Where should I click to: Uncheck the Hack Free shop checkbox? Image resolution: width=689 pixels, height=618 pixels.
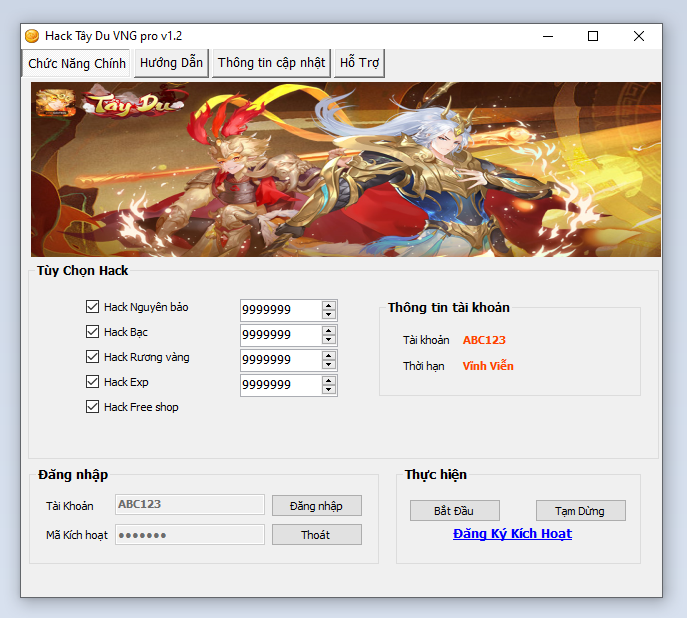[x=93, y=407]
